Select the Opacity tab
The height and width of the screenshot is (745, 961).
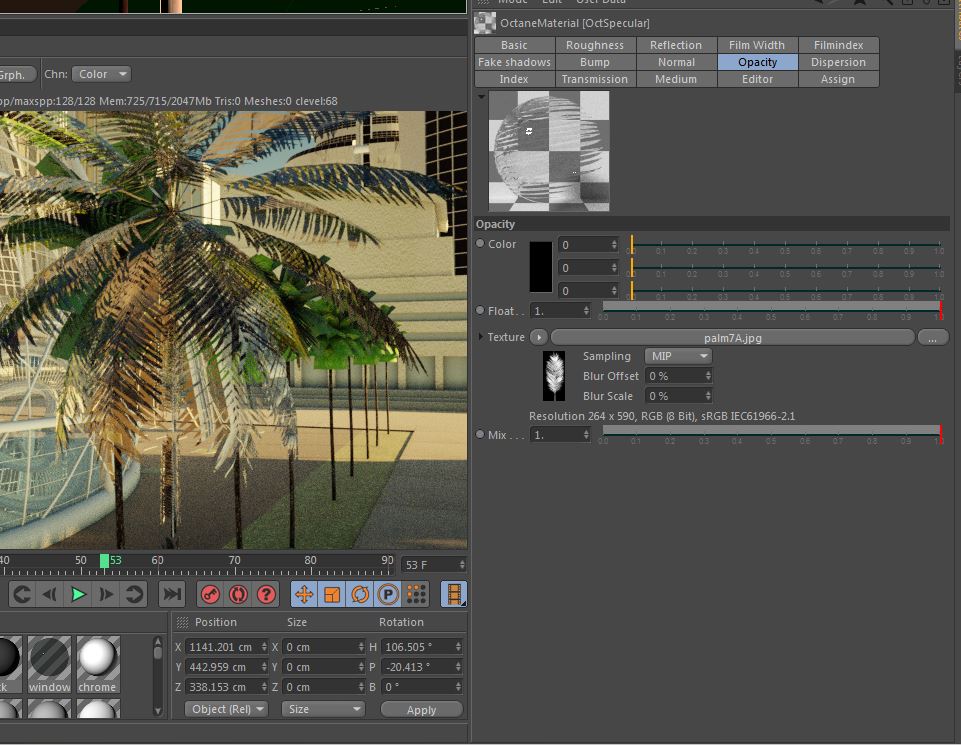757,62
